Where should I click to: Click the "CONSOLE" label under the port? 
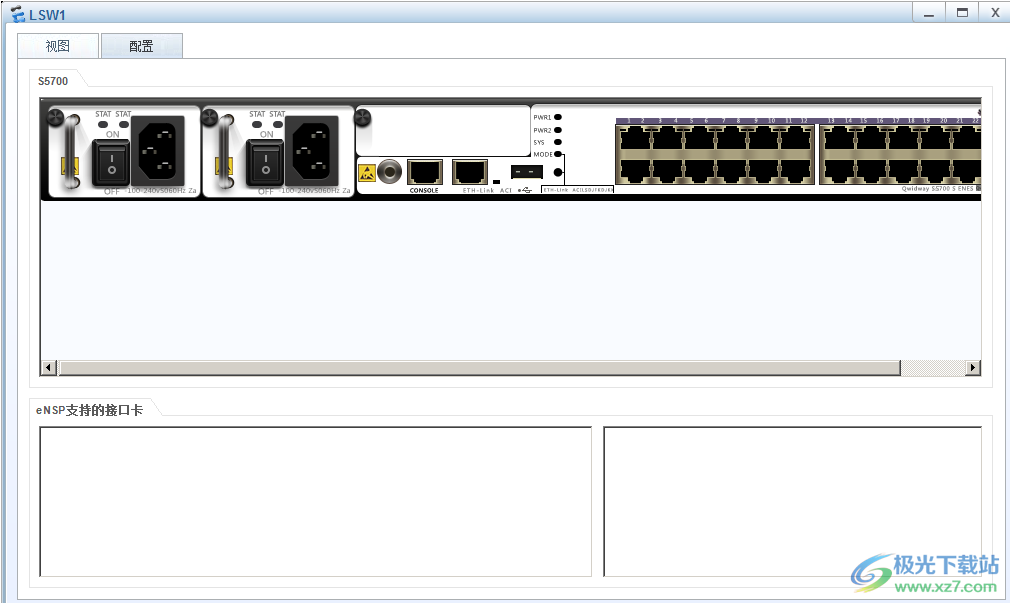pyautogui.click(x=424, y=191)
